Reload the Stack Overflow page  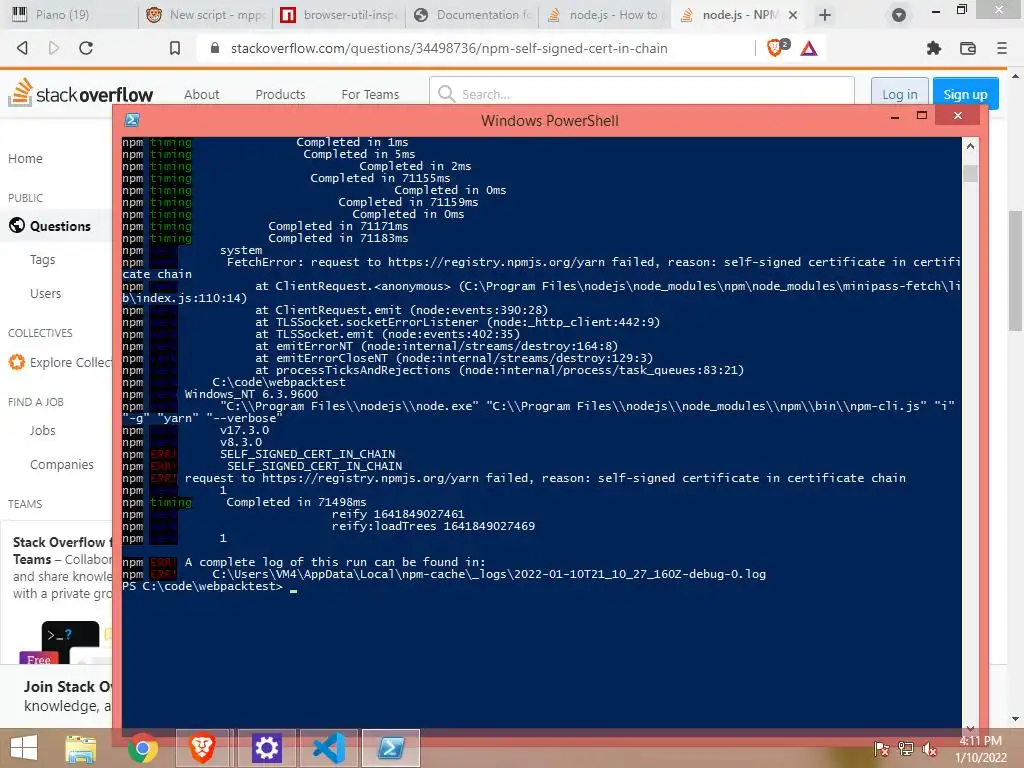point(86,48)
